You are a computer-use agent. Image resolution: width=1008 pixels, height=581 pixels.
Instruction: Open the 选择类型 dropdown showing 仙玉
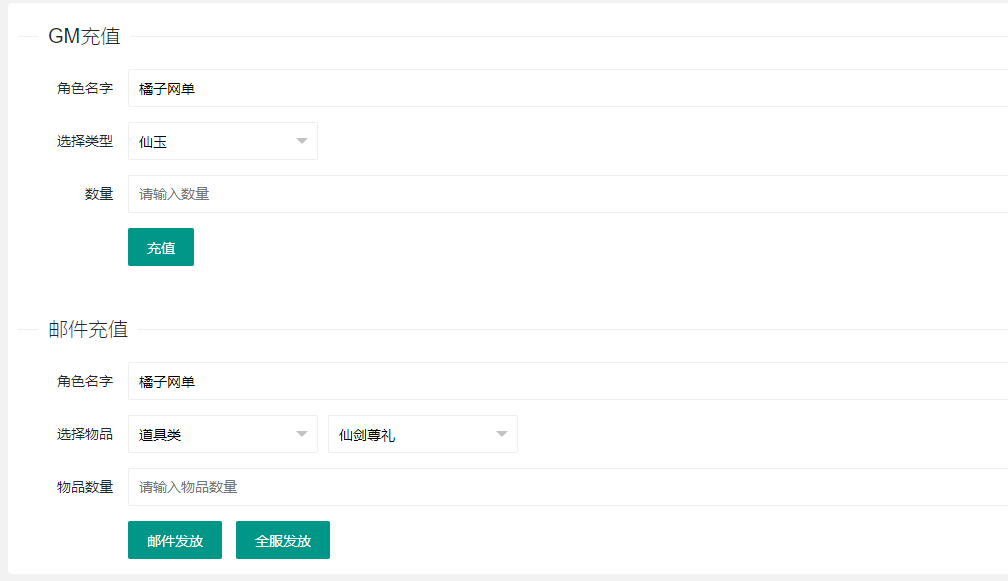click(220, 141)
